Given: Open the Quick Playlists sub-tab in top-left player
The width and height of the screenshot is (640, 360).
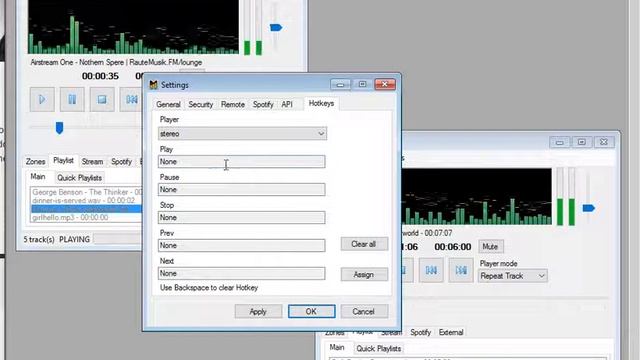Looking at the screenshot, I should tap(80, 178).
